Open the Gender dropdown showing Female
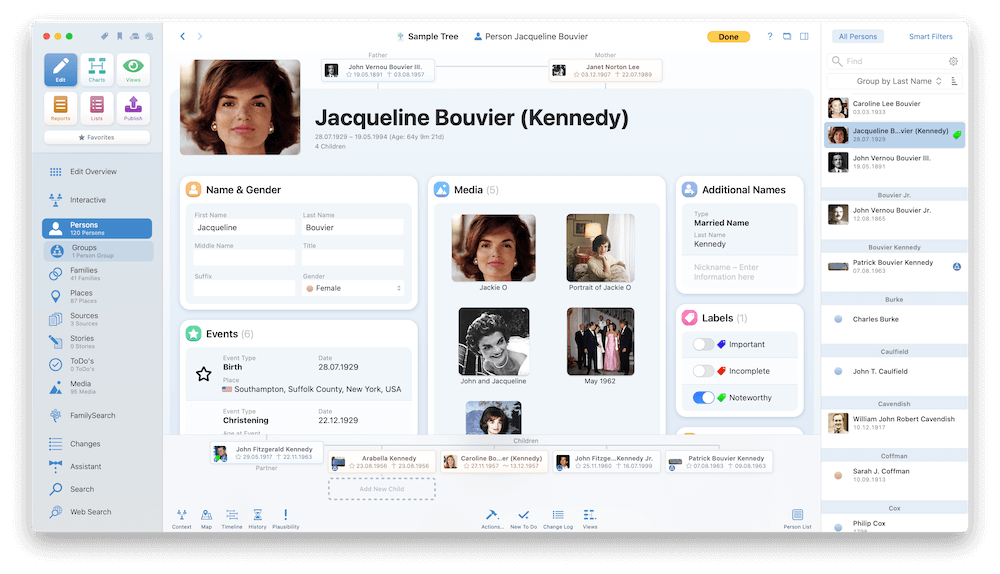 353,288
